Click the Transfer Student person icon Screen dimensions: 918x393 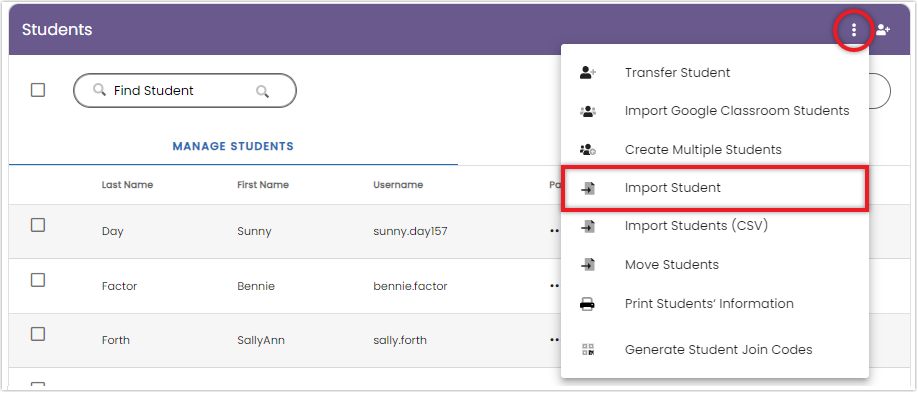click(587, 73)
